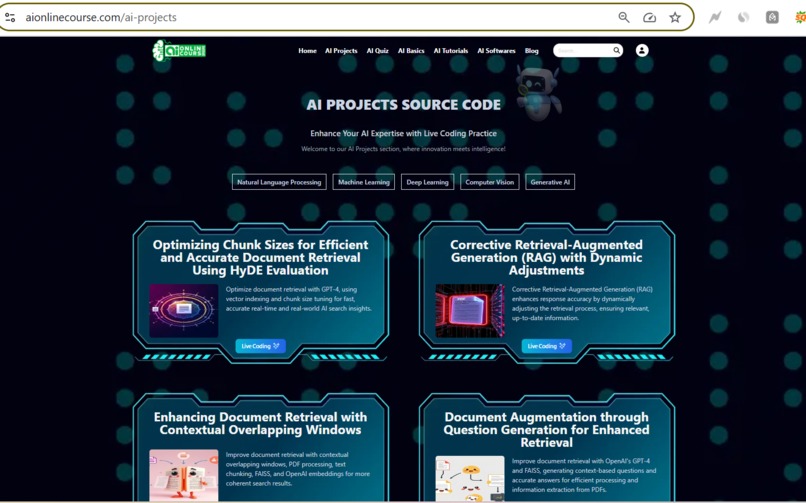The height and width of the screenshot is (503, 806).
Task: Open Corrective Retrieval-Augmented Generation project title
Action: click(546, 257)
